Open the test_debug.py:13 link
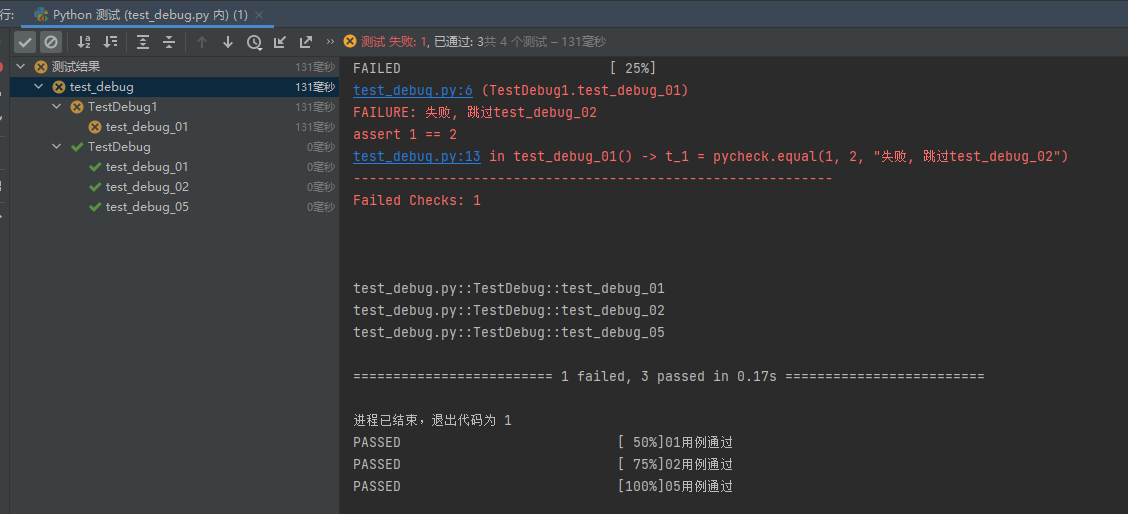The width and height of the screenshot is (1128, 514). [x=417, y=157]
